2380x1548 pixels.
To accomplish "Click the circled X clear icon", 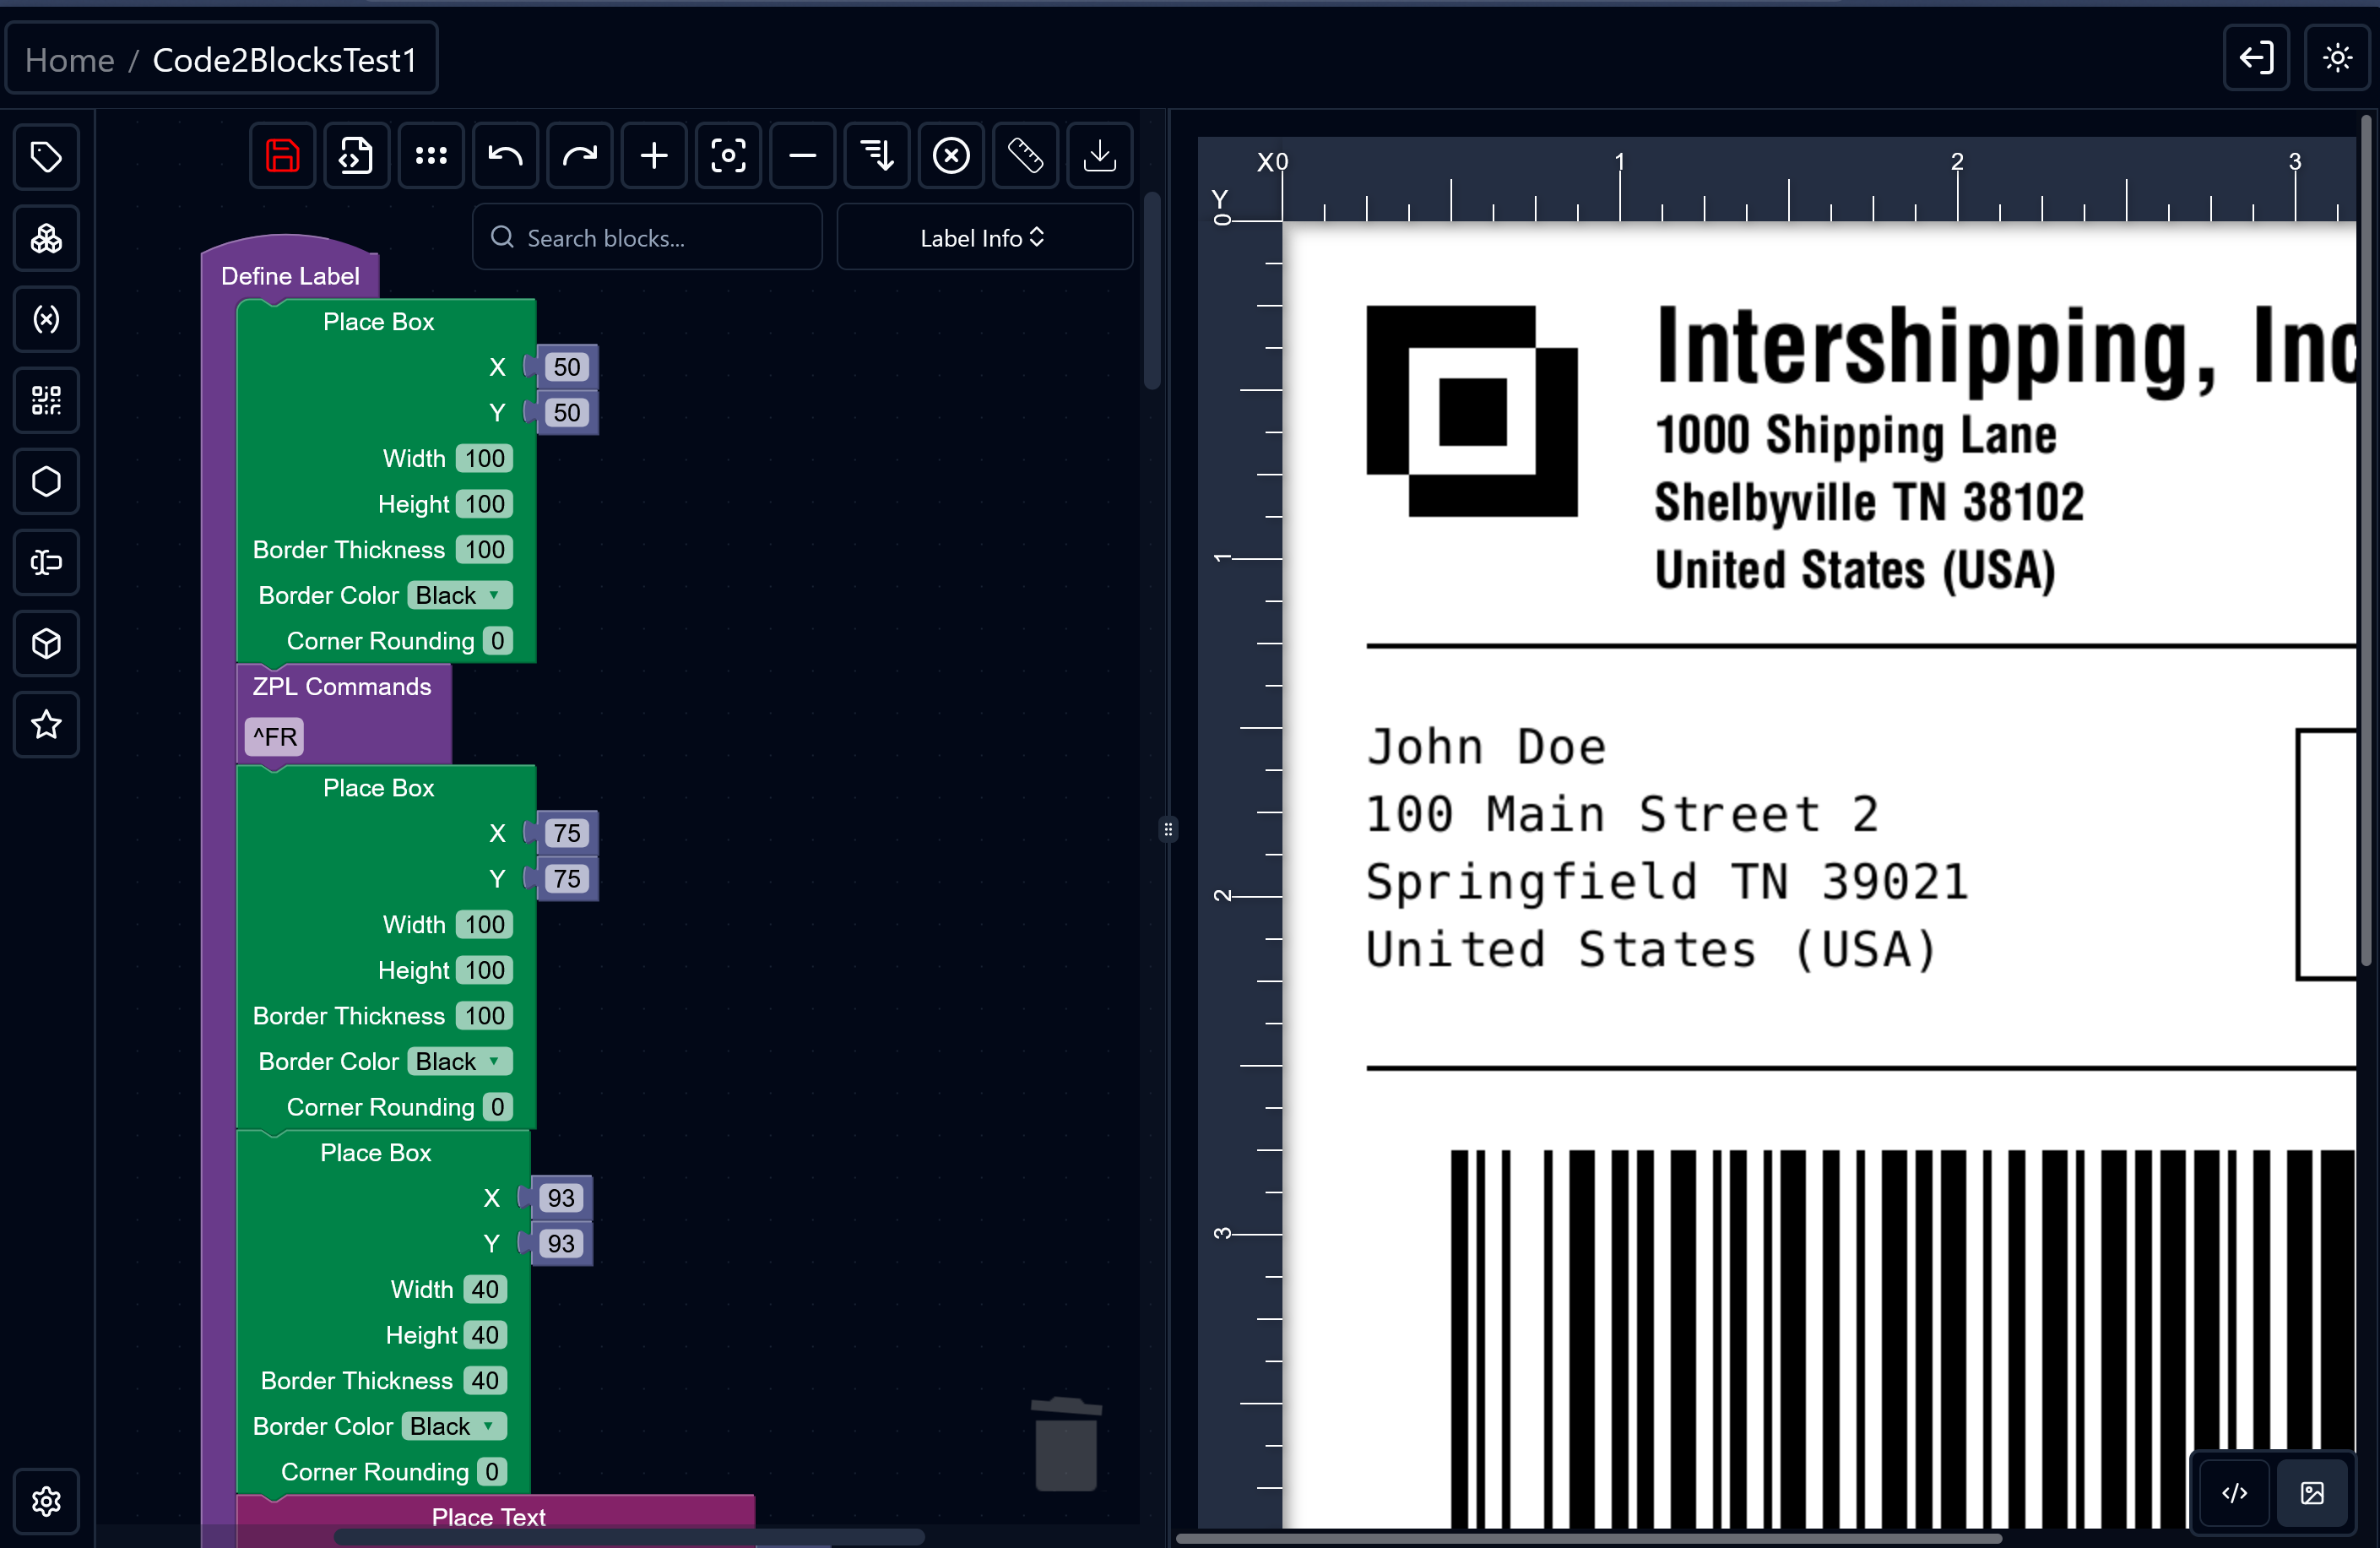I will (x=951, y=156).
